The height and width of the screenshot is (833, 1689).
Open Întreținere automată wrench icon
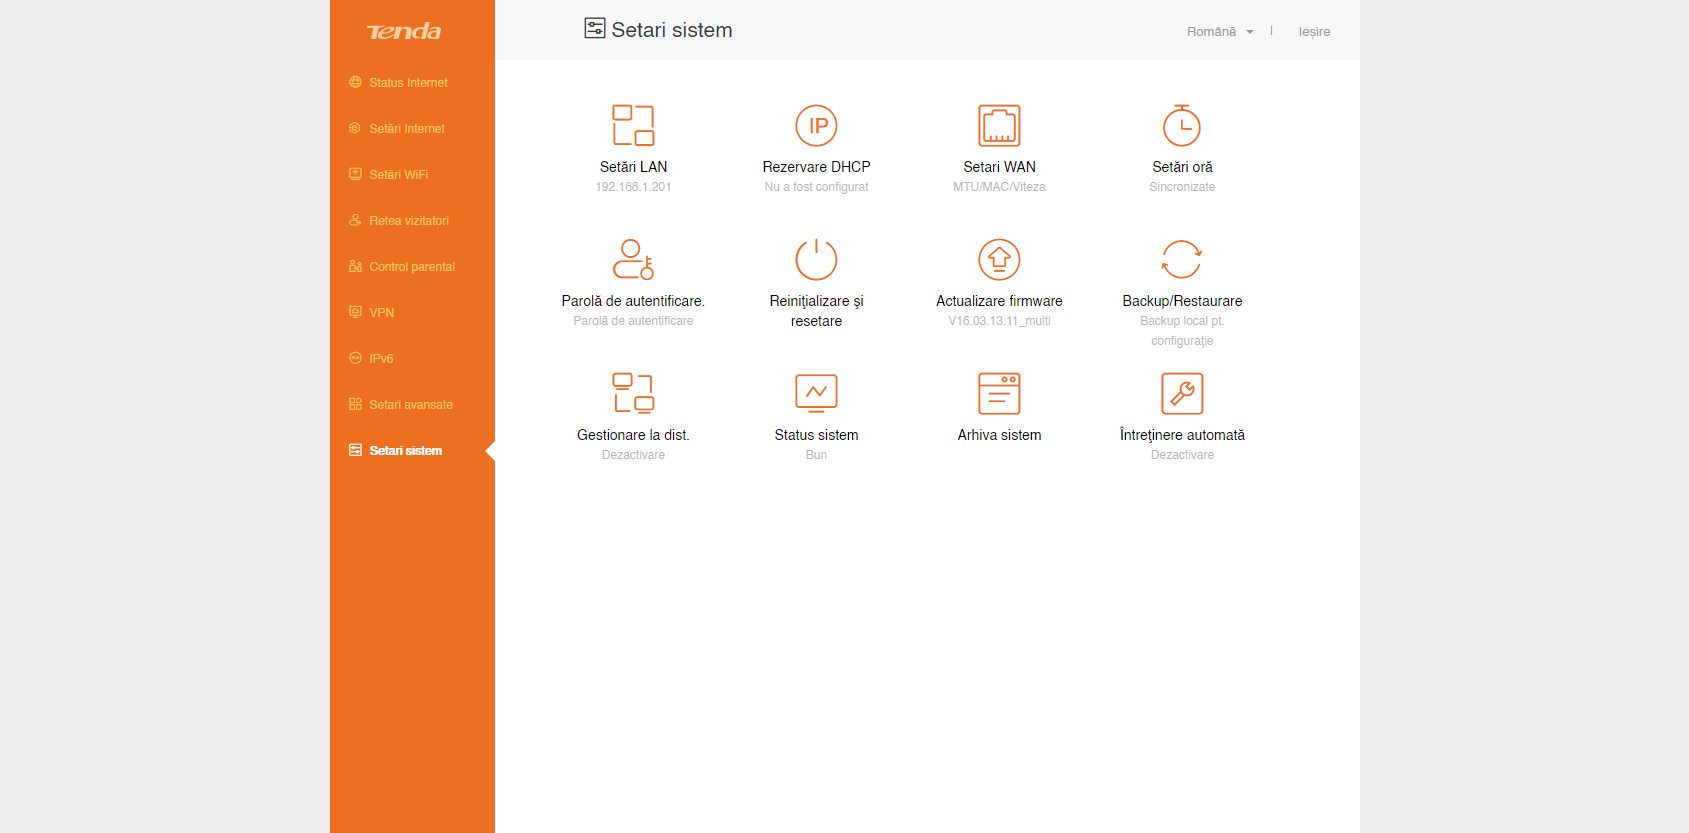tap(1182, 394)
